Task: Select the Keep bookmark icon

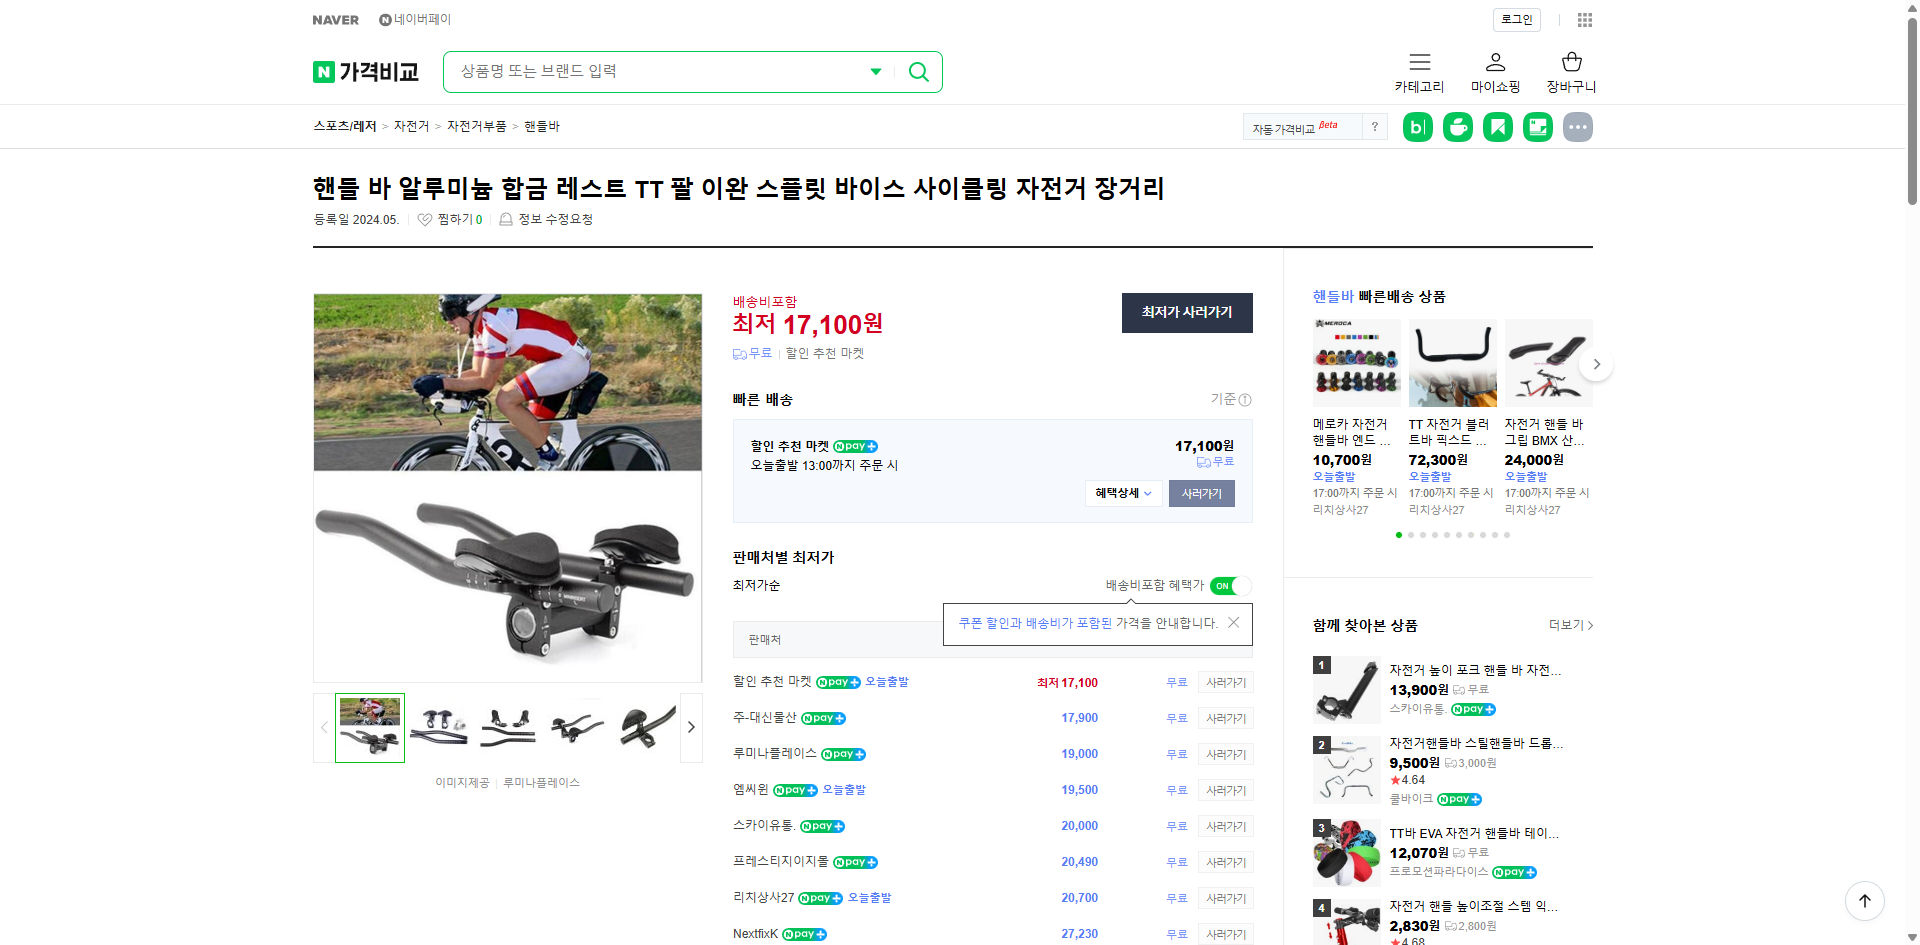Action: [x=1497, y=126]
